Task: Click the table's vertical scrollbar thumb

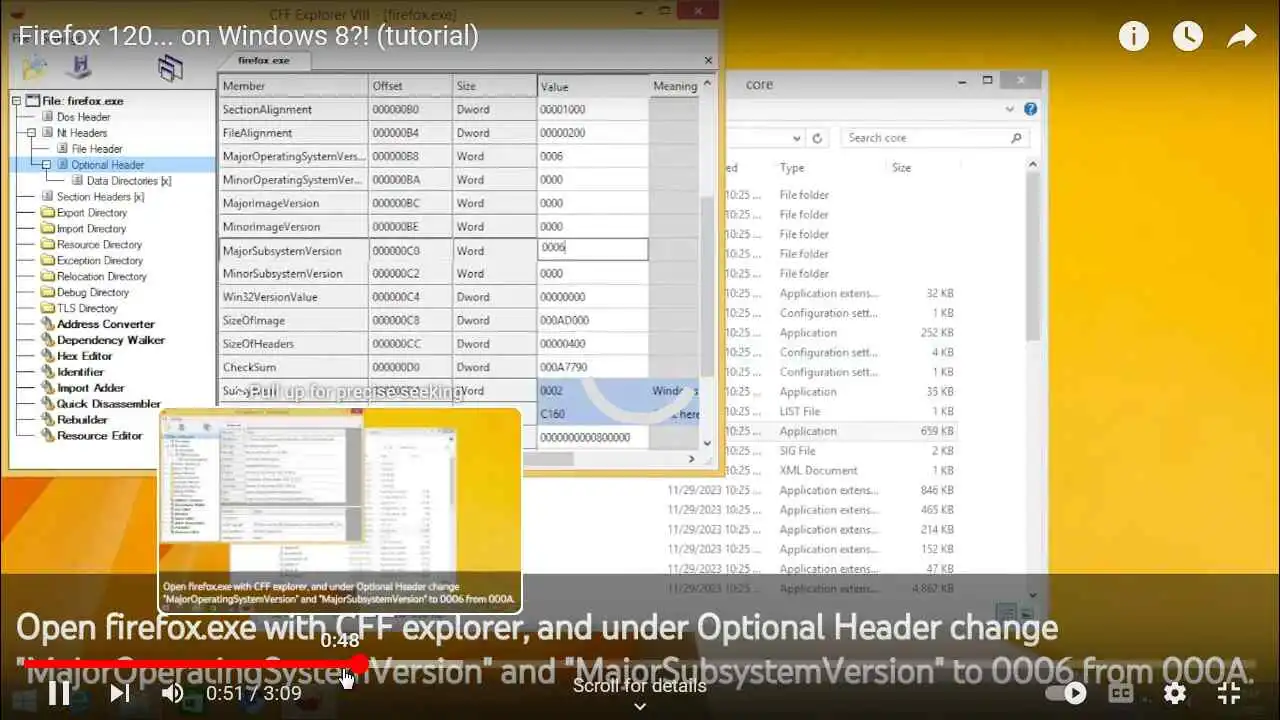Action: (708, 285)
